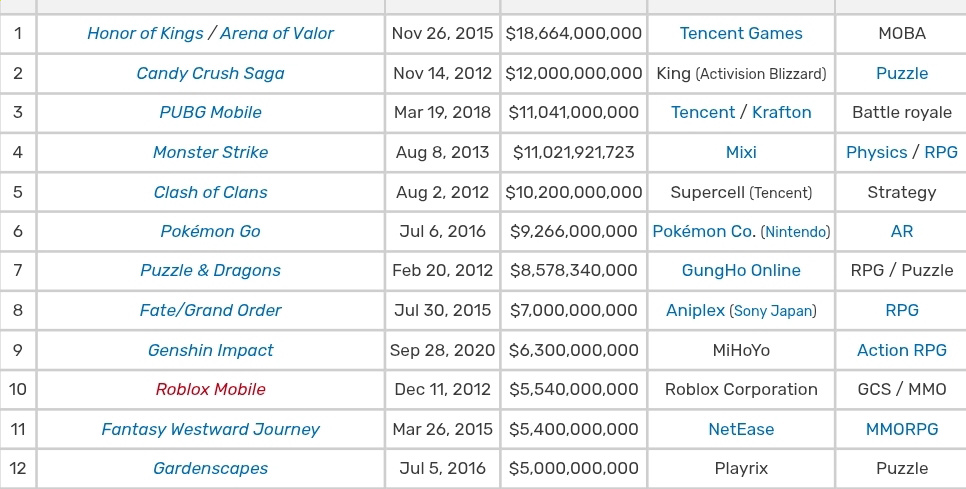Image resolution: width=966 pixels, height=489 pixels.
Task: Open the Genshin Impact page
Action: point(210,350)
